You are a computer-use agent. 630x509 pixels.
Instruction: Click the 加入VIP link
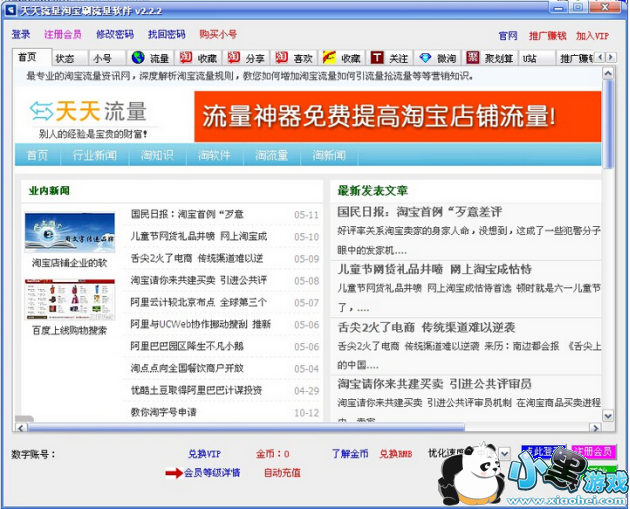tap(592, 35)
